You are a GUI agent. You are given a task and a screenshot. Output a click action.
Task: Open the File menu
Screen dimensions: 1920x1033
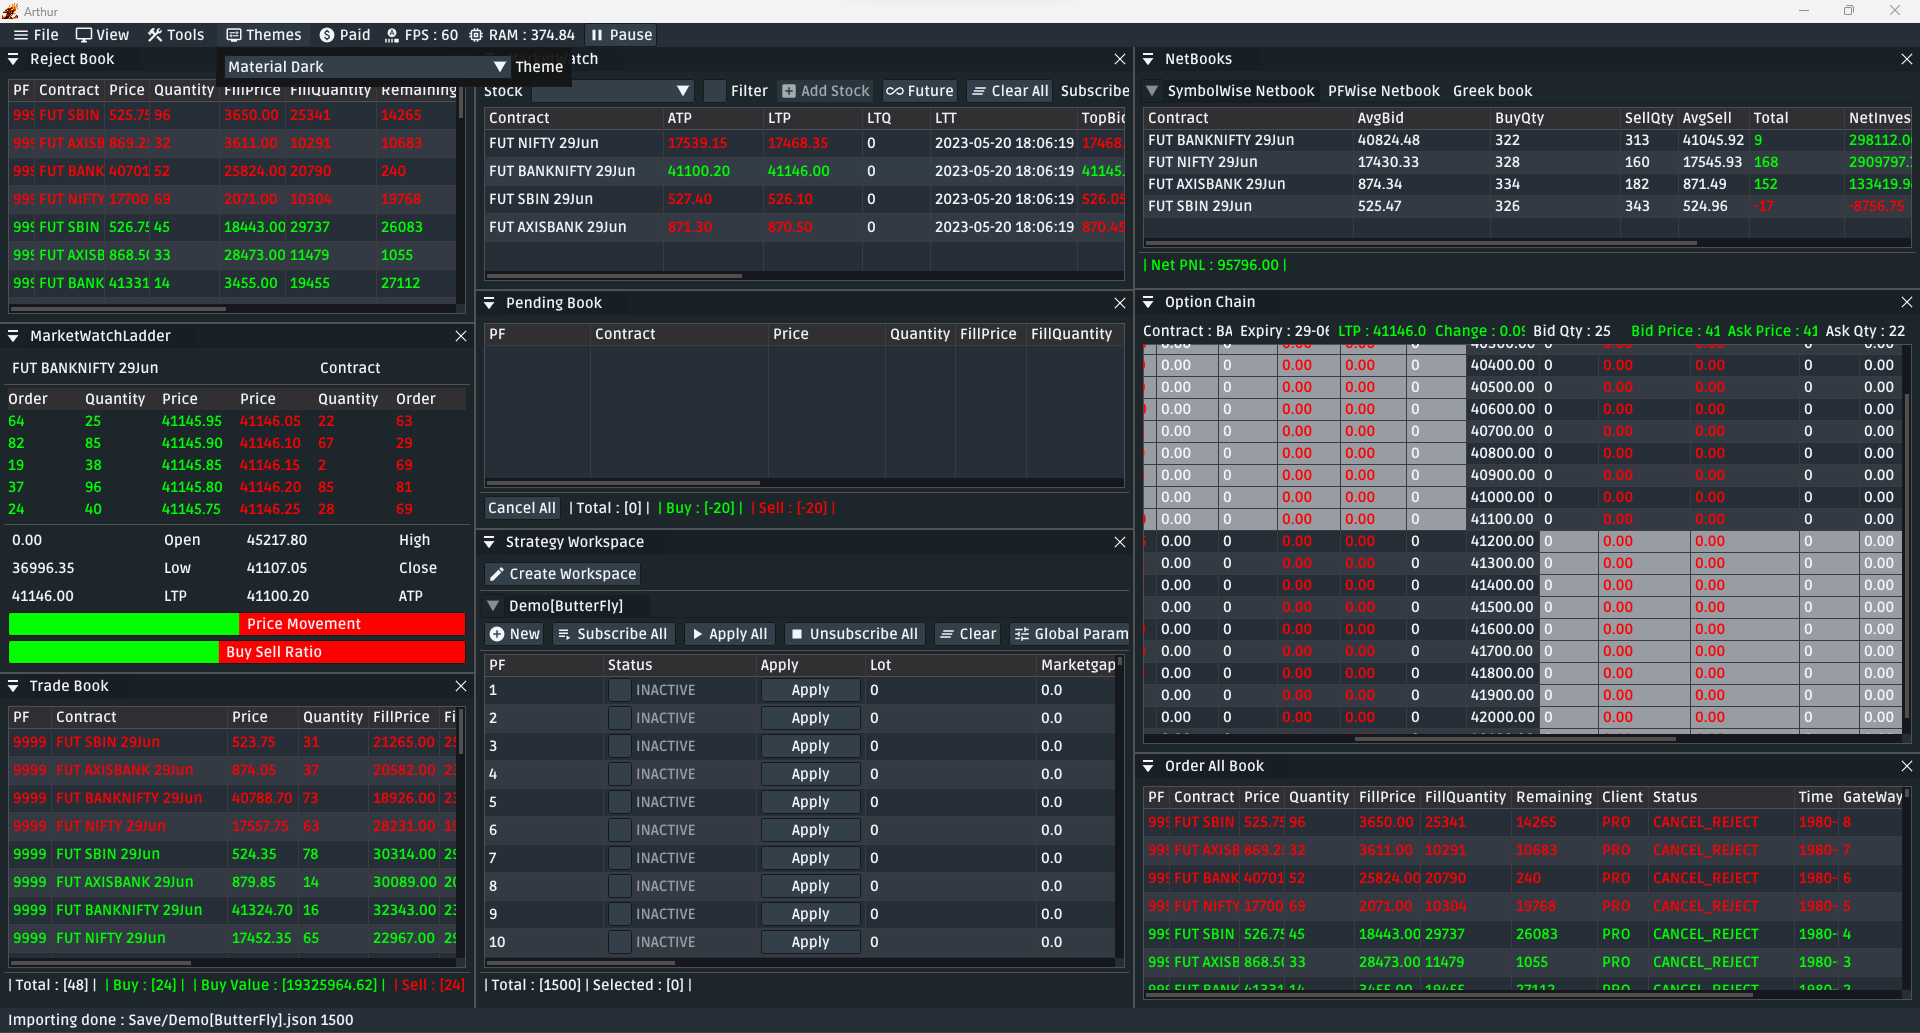(36, 35)
